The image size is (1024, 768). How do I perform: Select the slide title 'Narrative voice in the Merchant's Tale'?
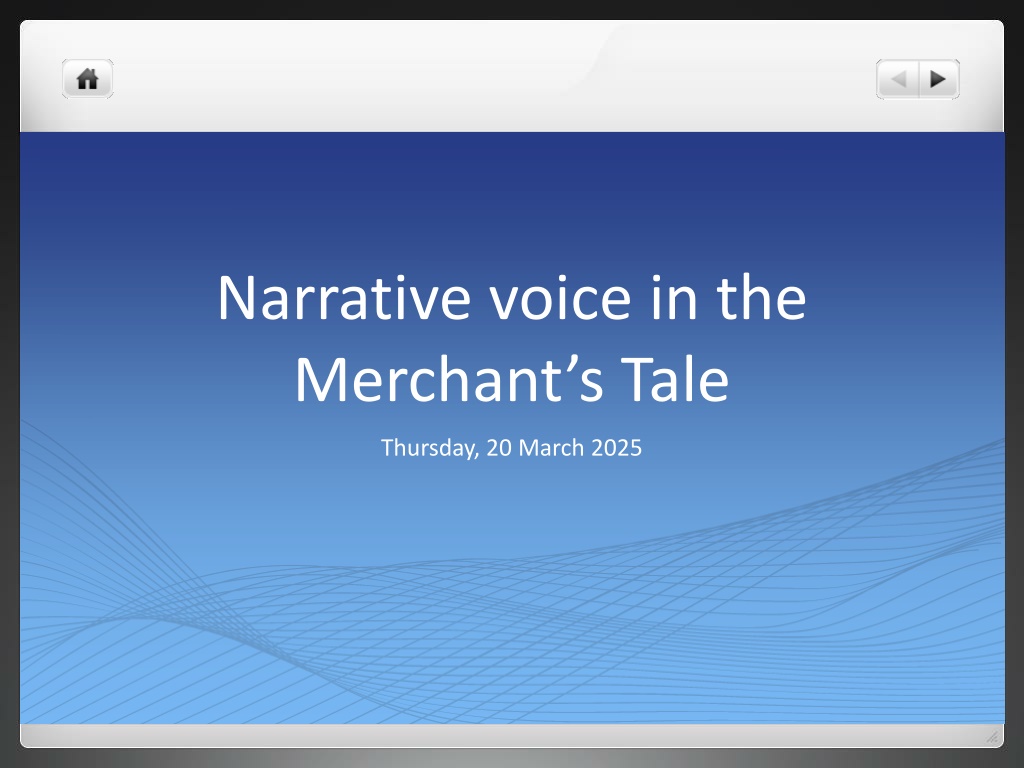point(512,338)
